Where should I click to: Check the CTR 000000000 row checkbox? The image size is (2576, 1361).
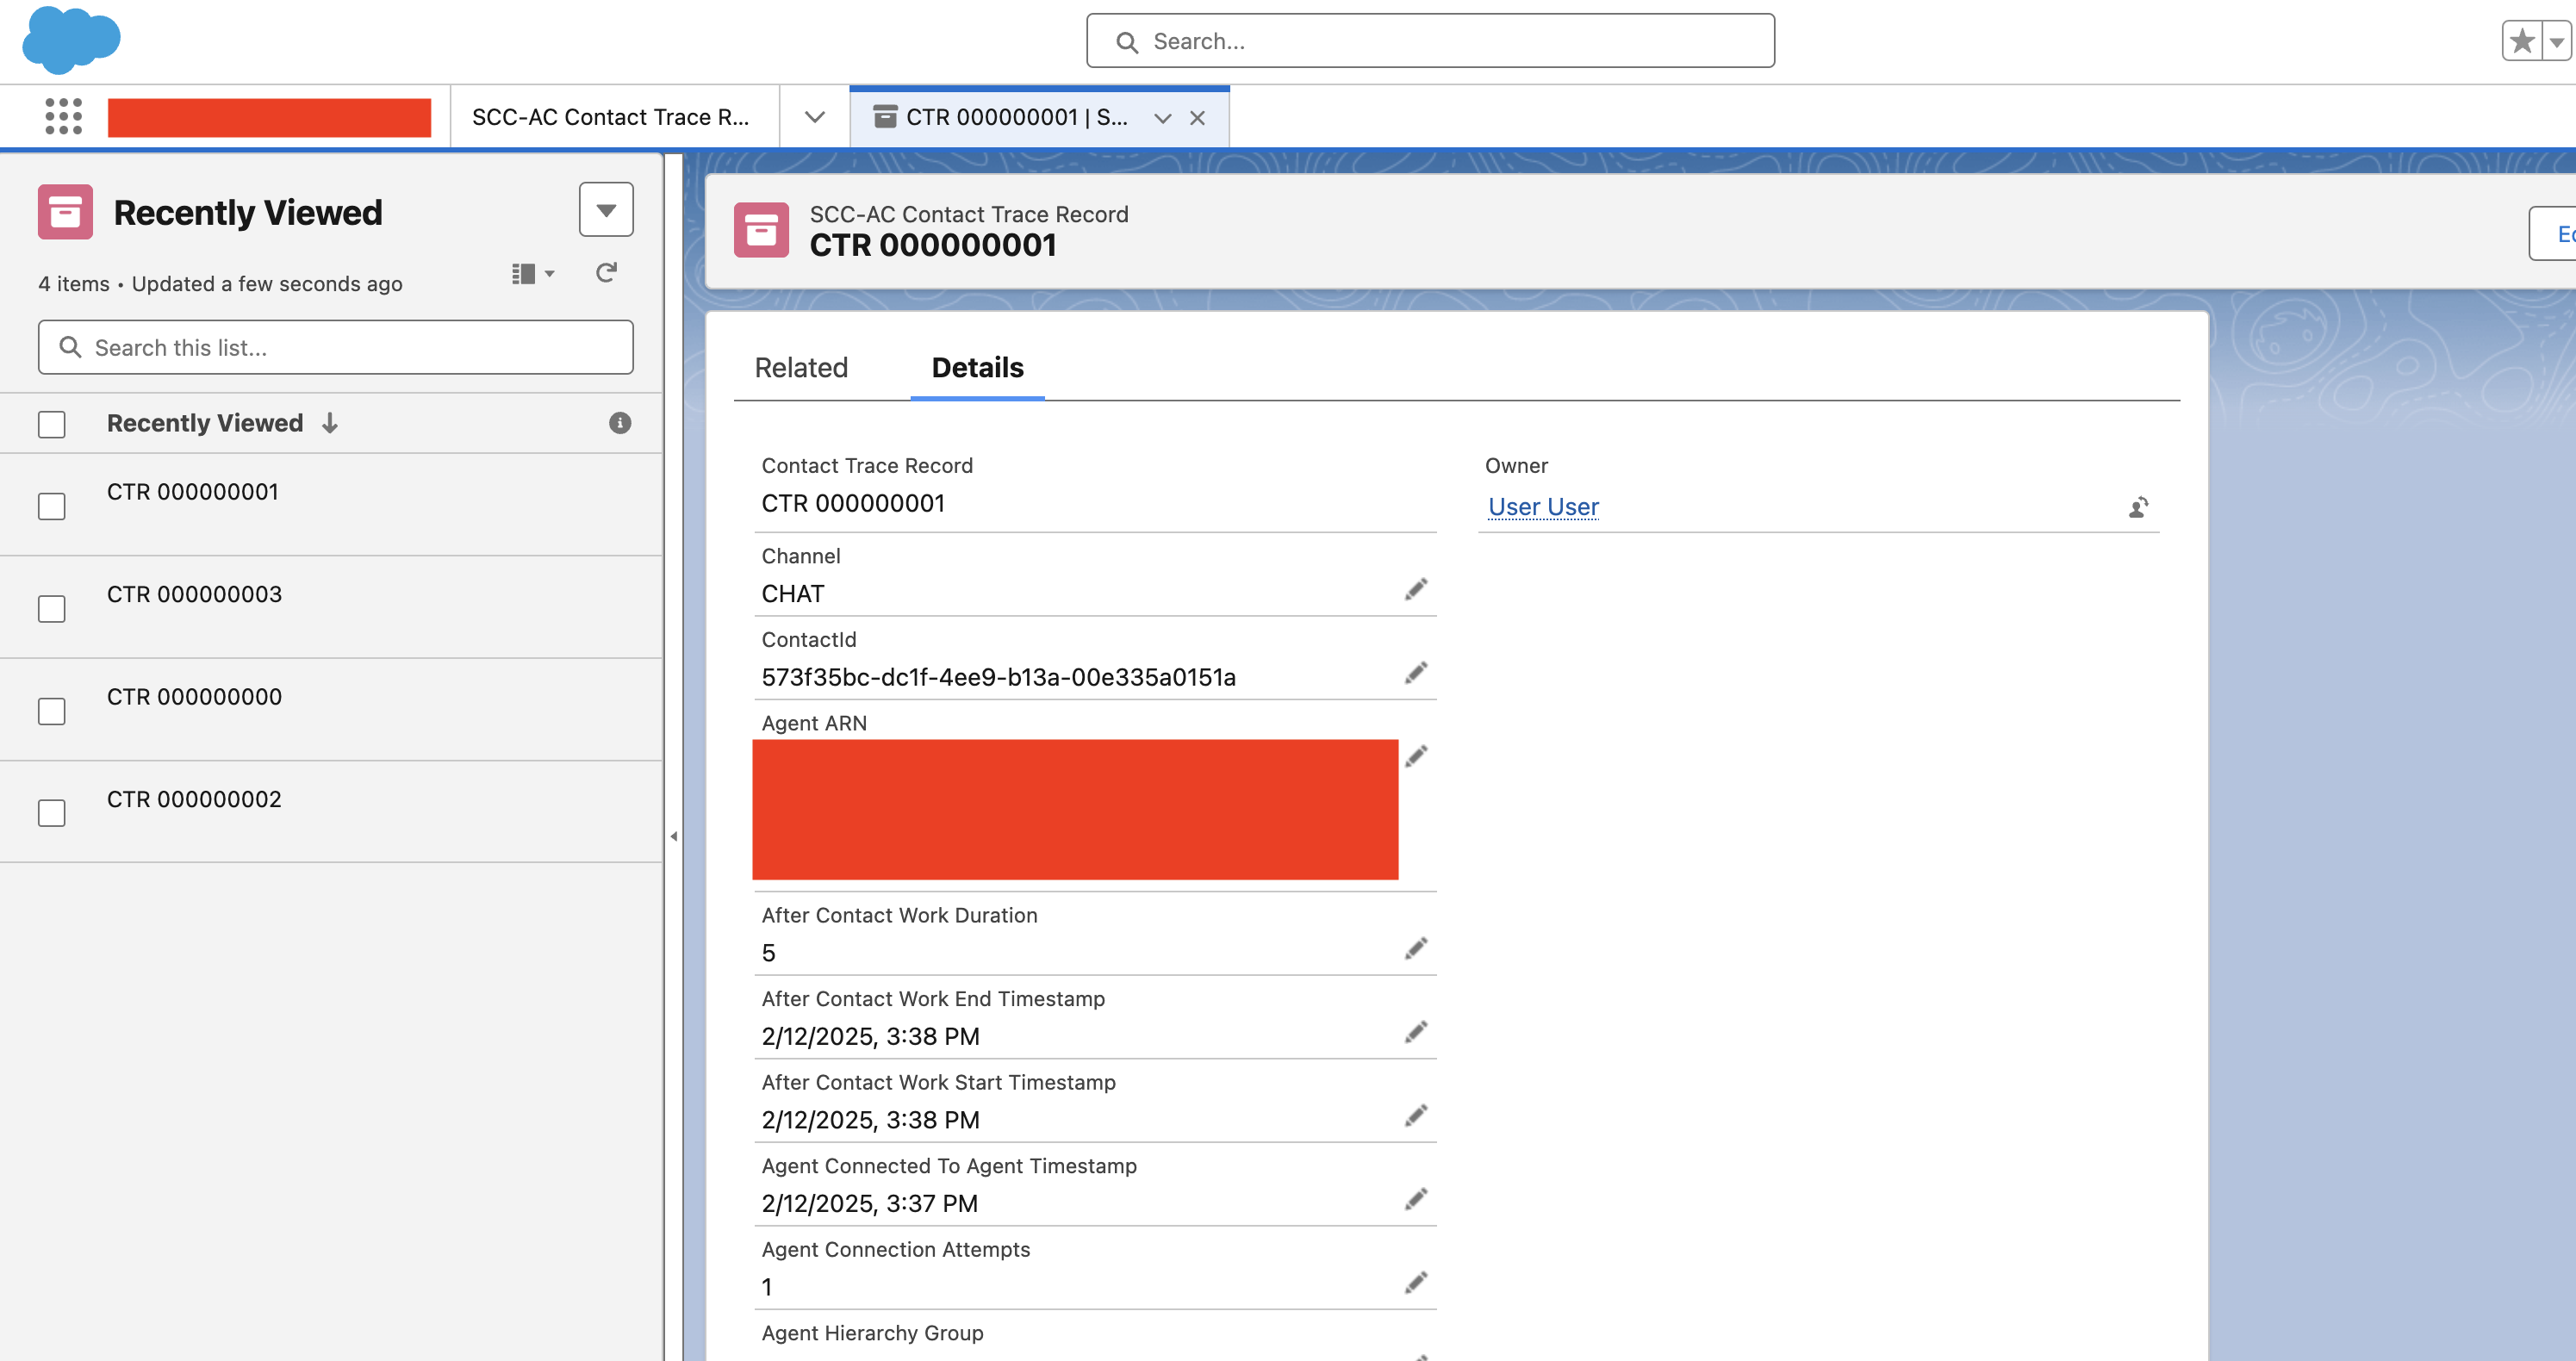[x=52, y=711]
